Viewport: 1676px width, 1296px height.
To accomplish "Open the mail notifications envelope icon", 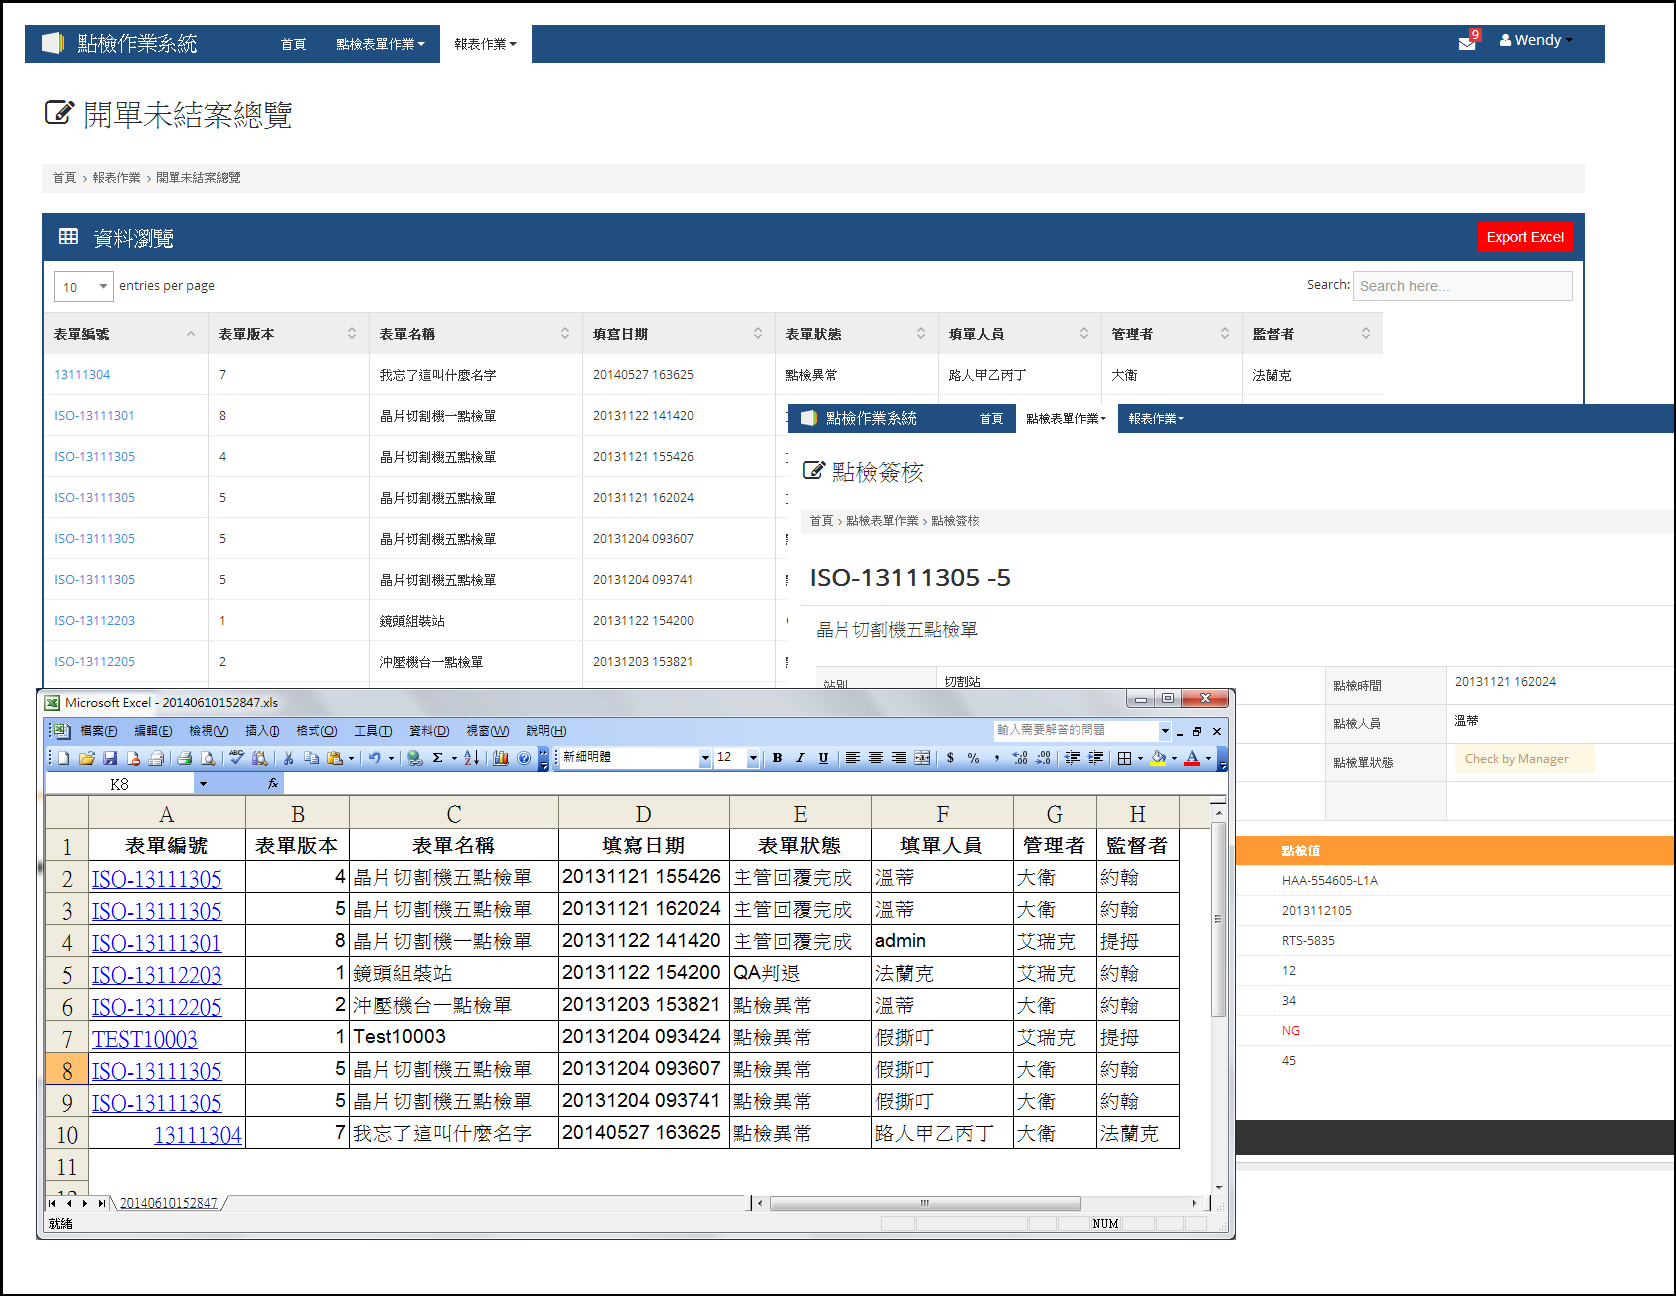I will tap(1467, 43).
